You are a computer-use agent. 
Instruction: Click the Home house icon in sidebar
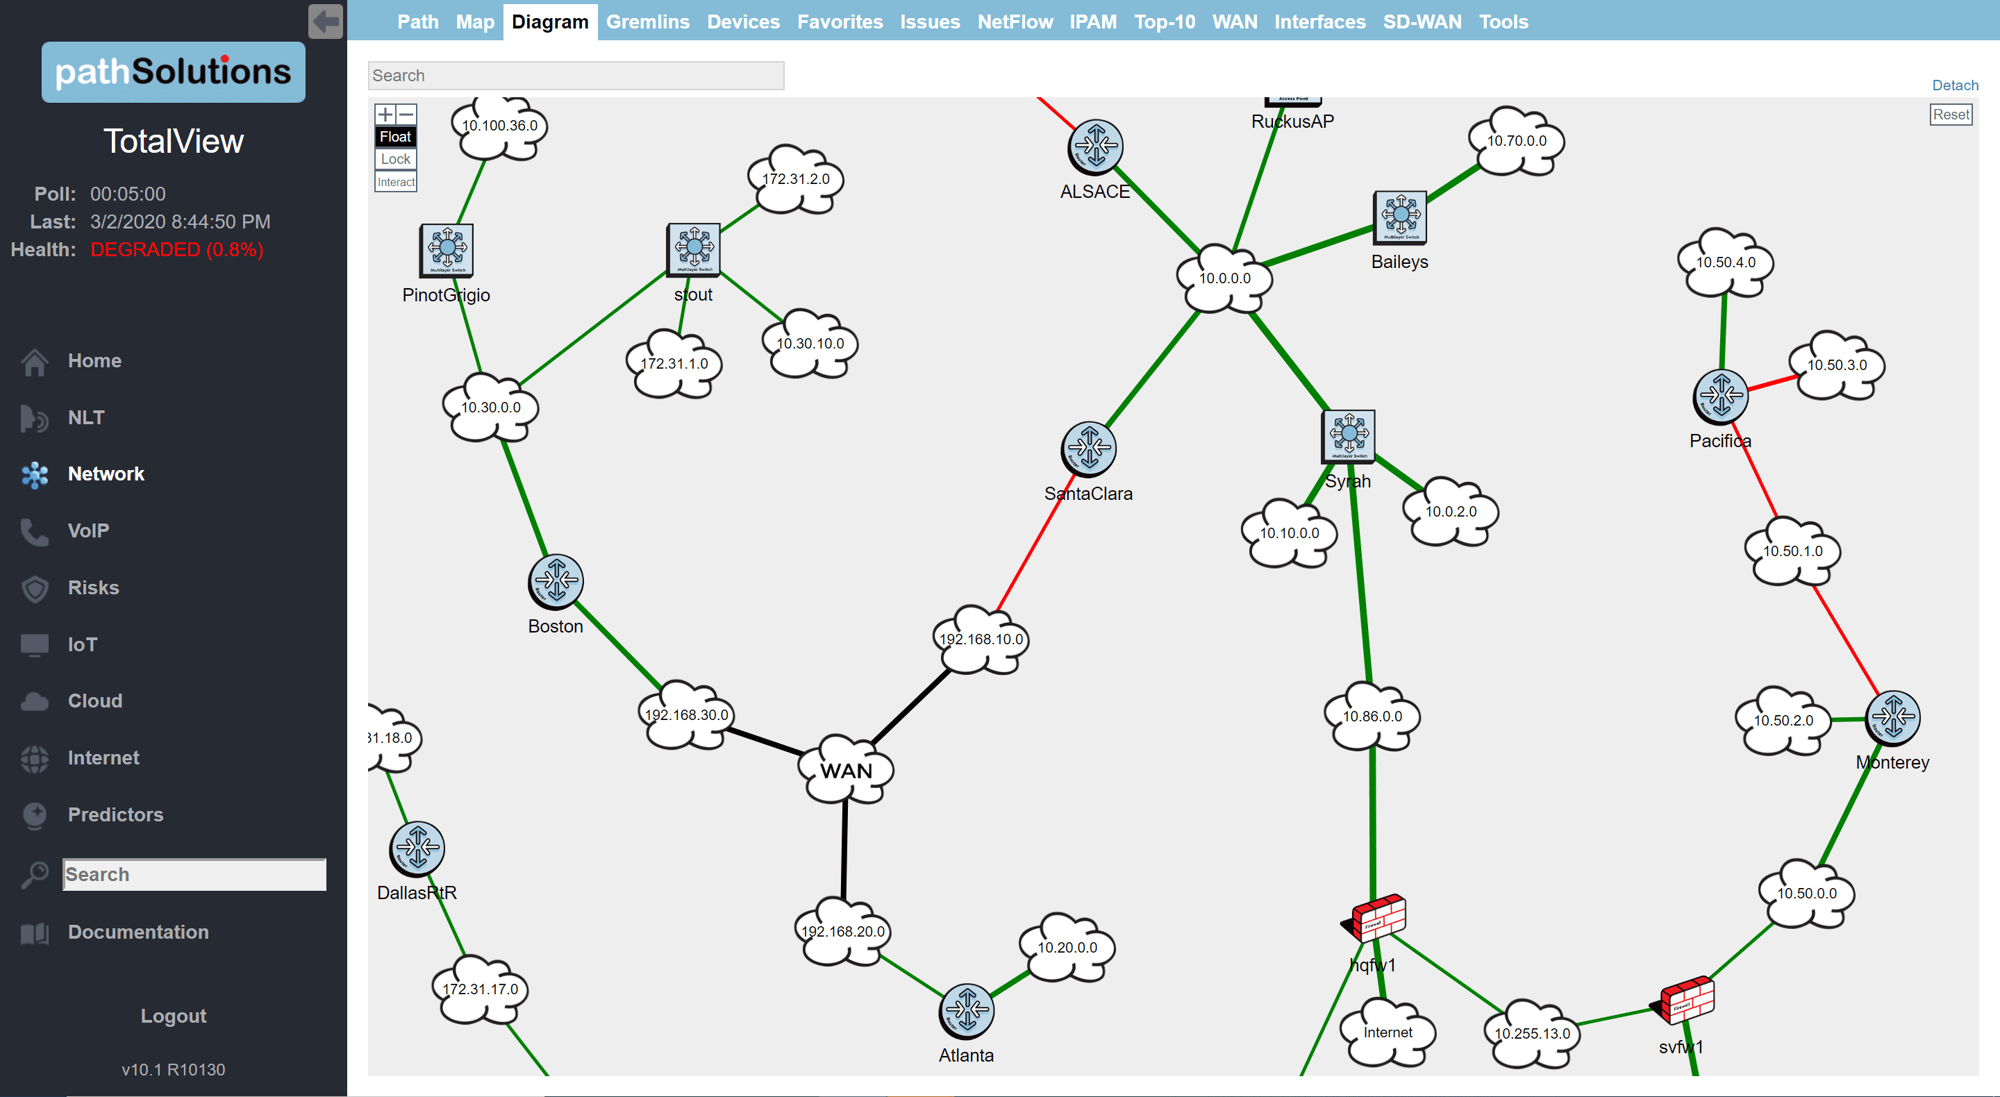tap(35, 361)
